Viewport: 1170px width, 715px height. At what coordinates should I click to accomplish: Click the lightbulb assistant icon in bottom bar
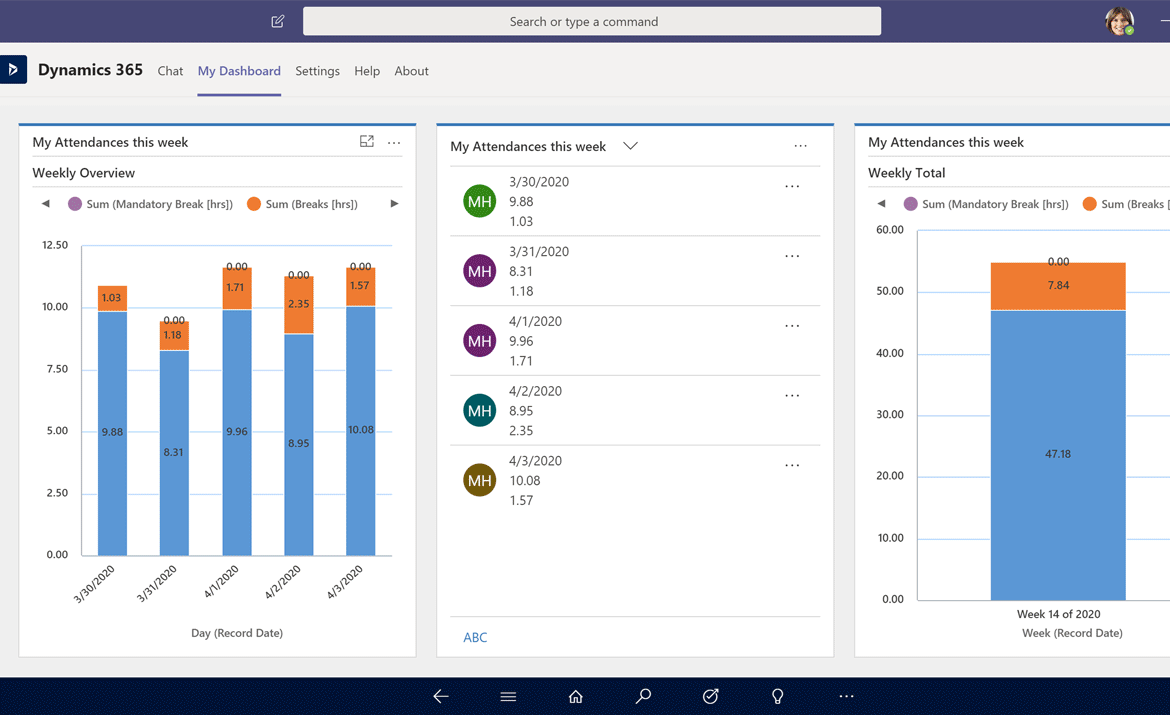(x=778, y=696)
